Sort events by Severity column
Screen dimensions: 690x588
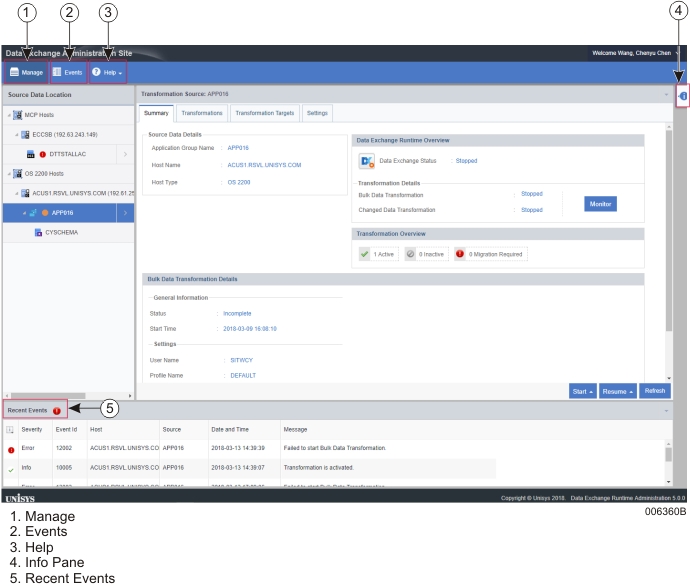[32, 430]
